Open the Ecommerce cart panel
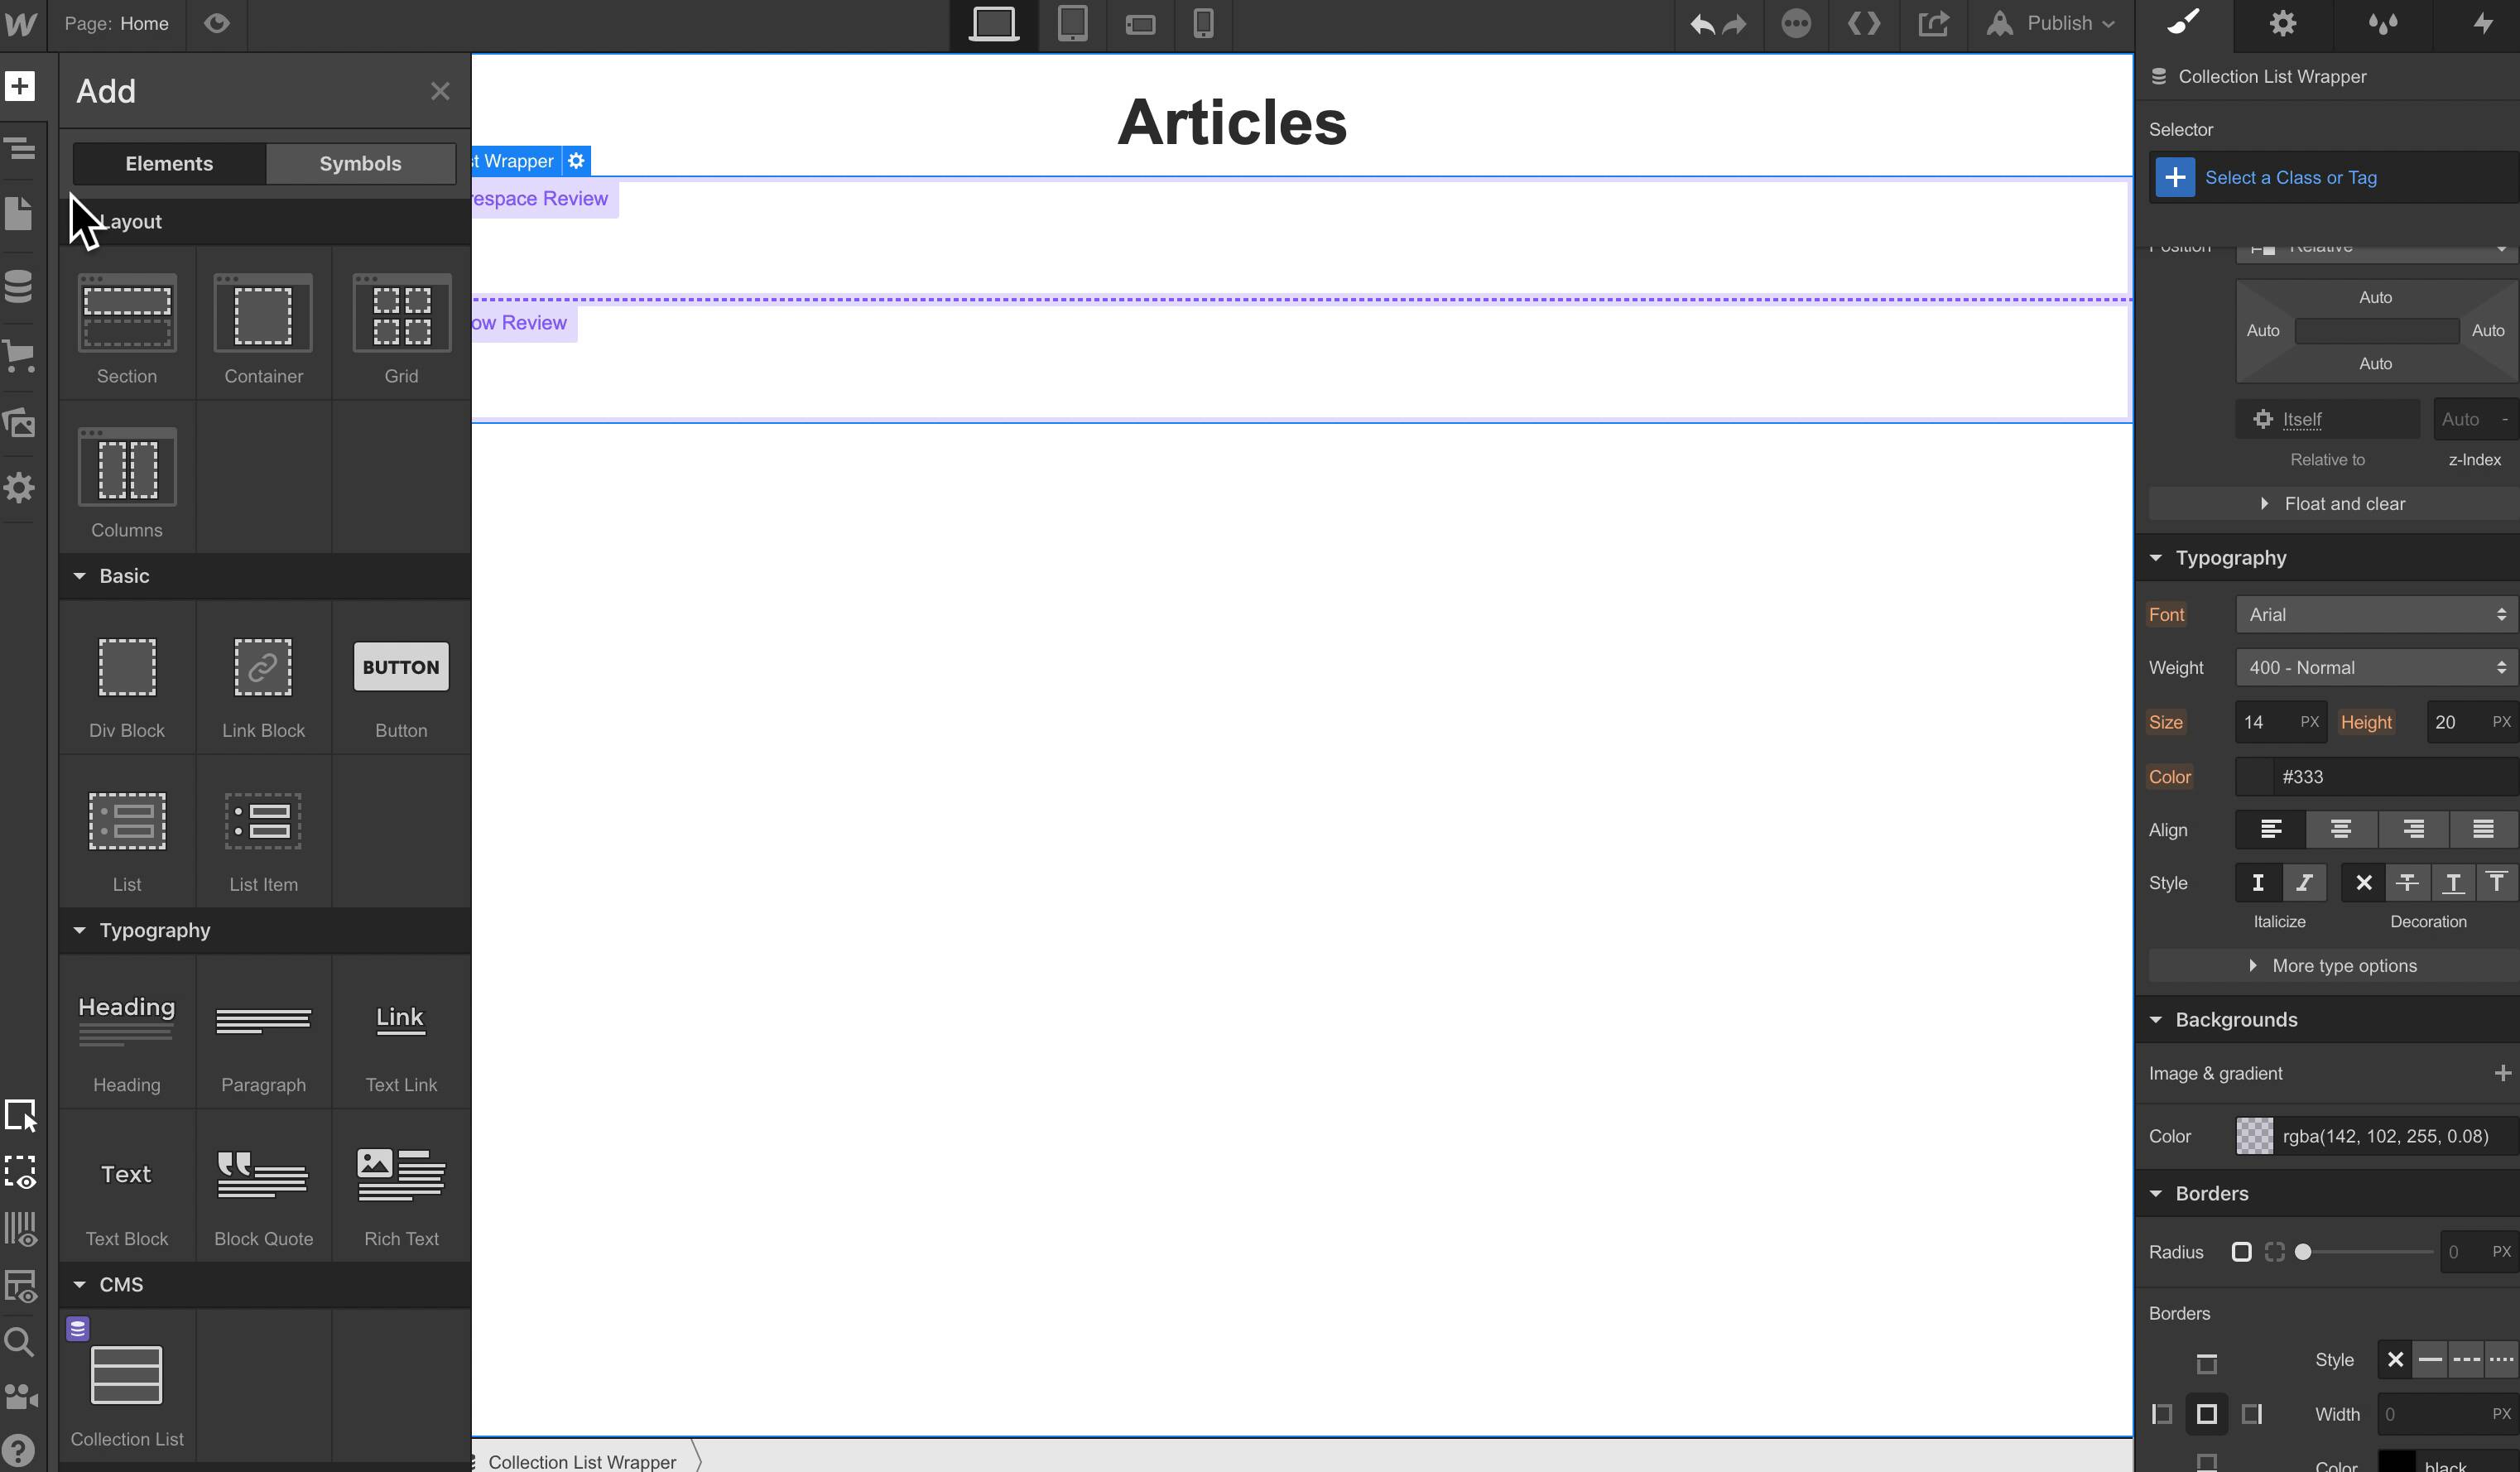 coord(19,356)
